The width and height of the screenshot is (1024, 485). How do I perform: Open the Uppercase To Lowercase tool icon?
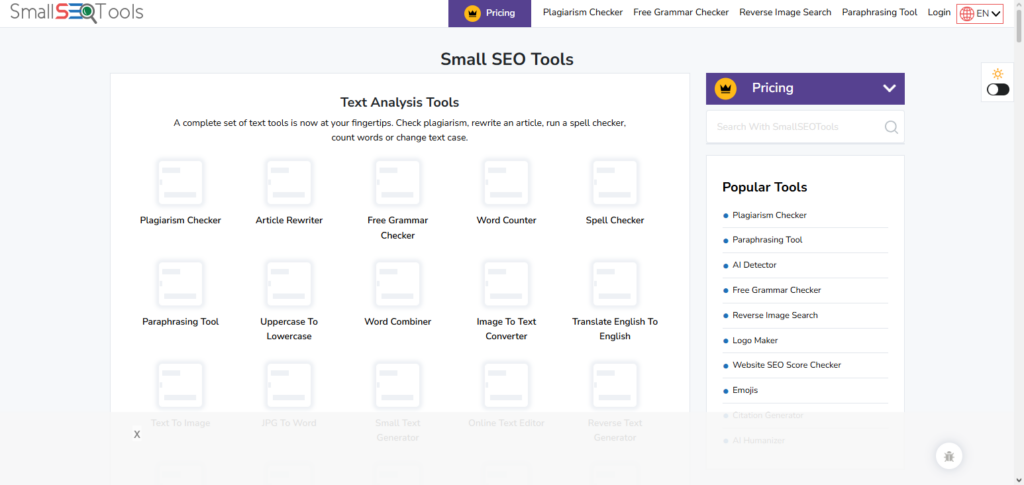pyautogui.click(x=289, y=284)
